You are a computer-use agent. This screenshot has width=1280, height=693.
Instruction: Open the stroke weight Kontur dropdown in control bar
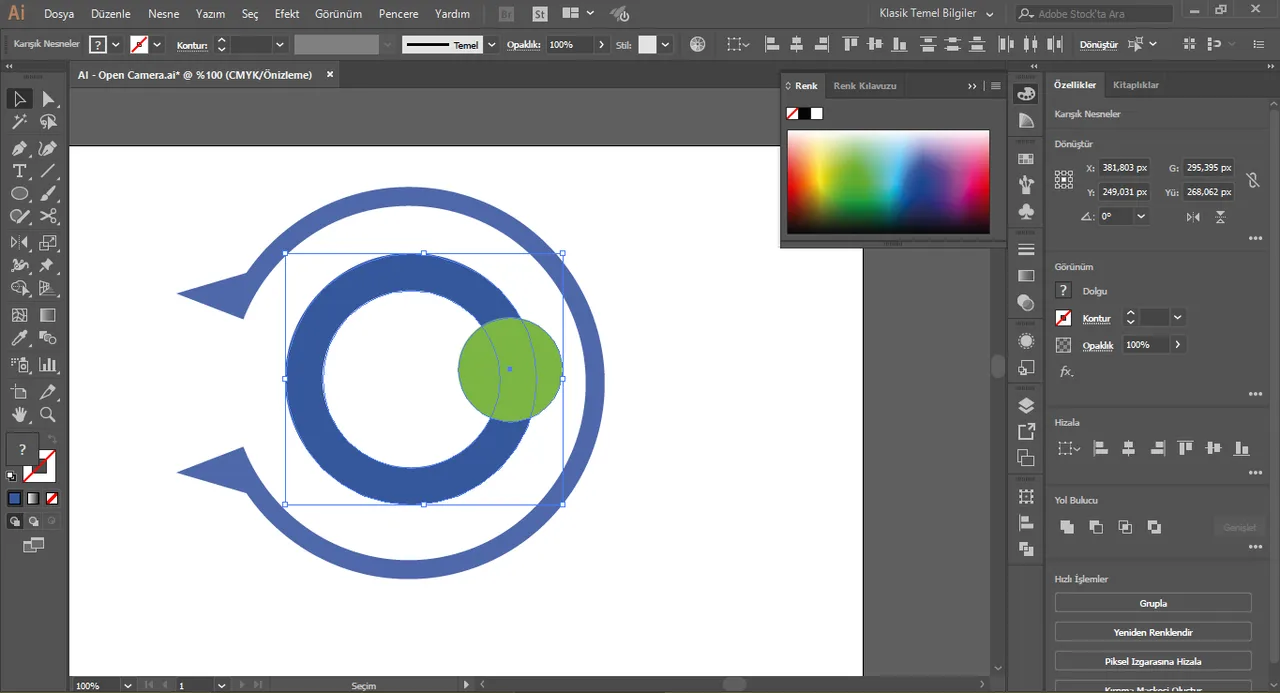[279, 45]
